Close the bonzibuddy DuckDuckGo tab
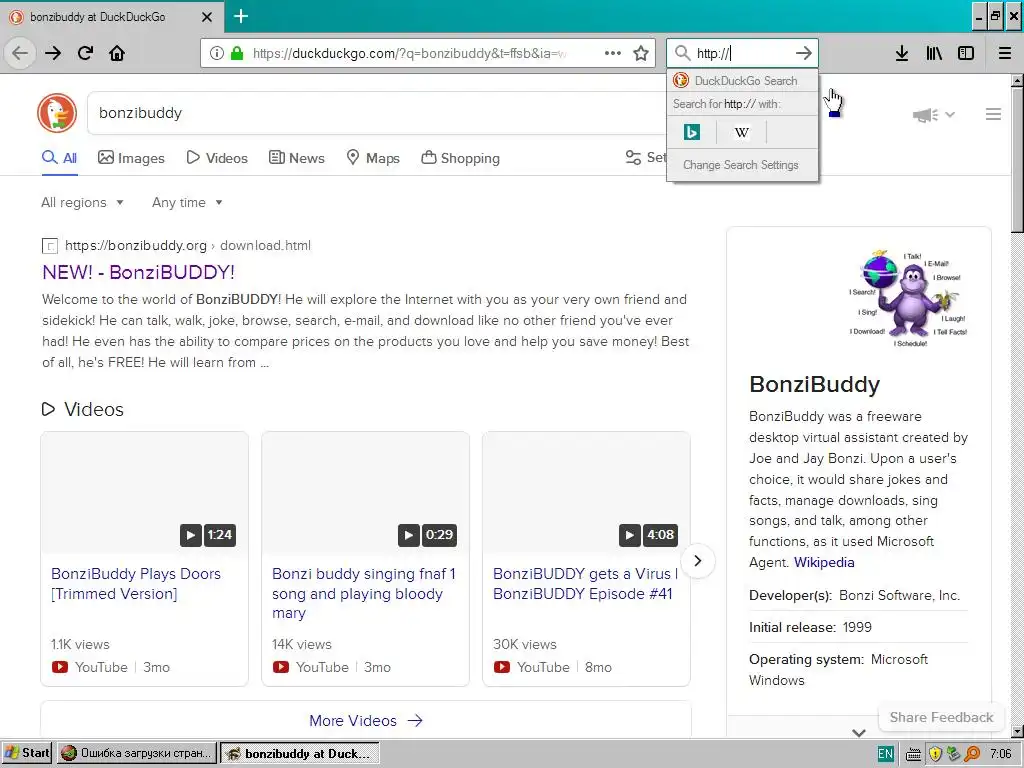Viewport: 1024px width, 768px height. 207,17
